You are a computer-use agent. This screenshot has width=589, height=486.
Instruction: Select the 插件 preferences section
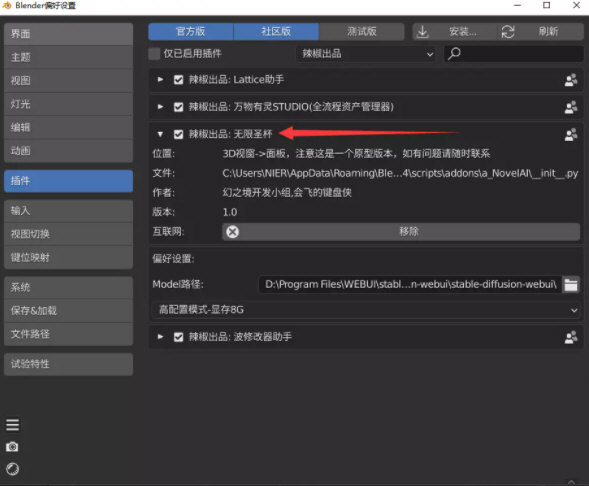click(68, 181)
